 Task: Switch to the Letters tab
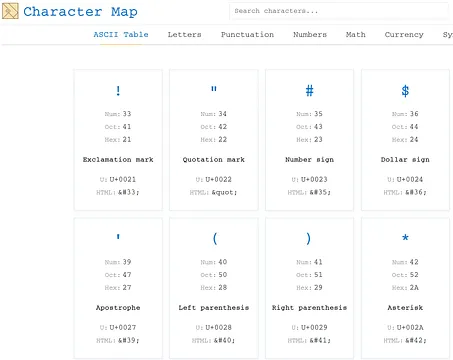(x=184, y=34)
